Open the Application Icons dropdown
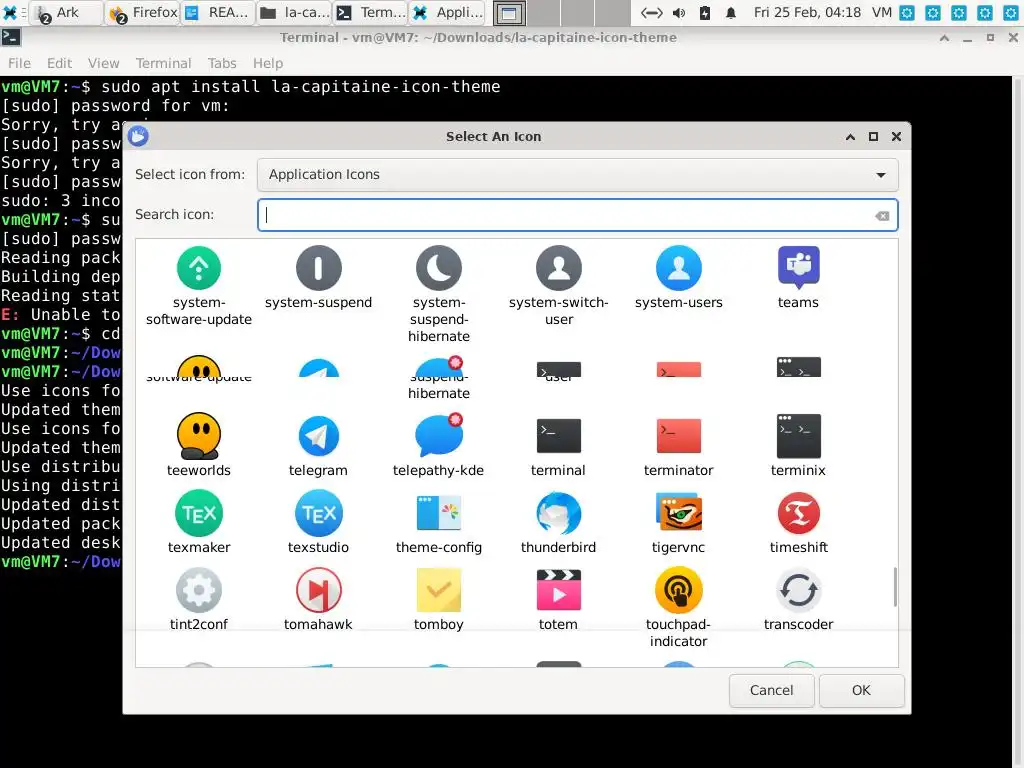The width and height of the screenshot is (1024, 768). [x=577, y=174]
